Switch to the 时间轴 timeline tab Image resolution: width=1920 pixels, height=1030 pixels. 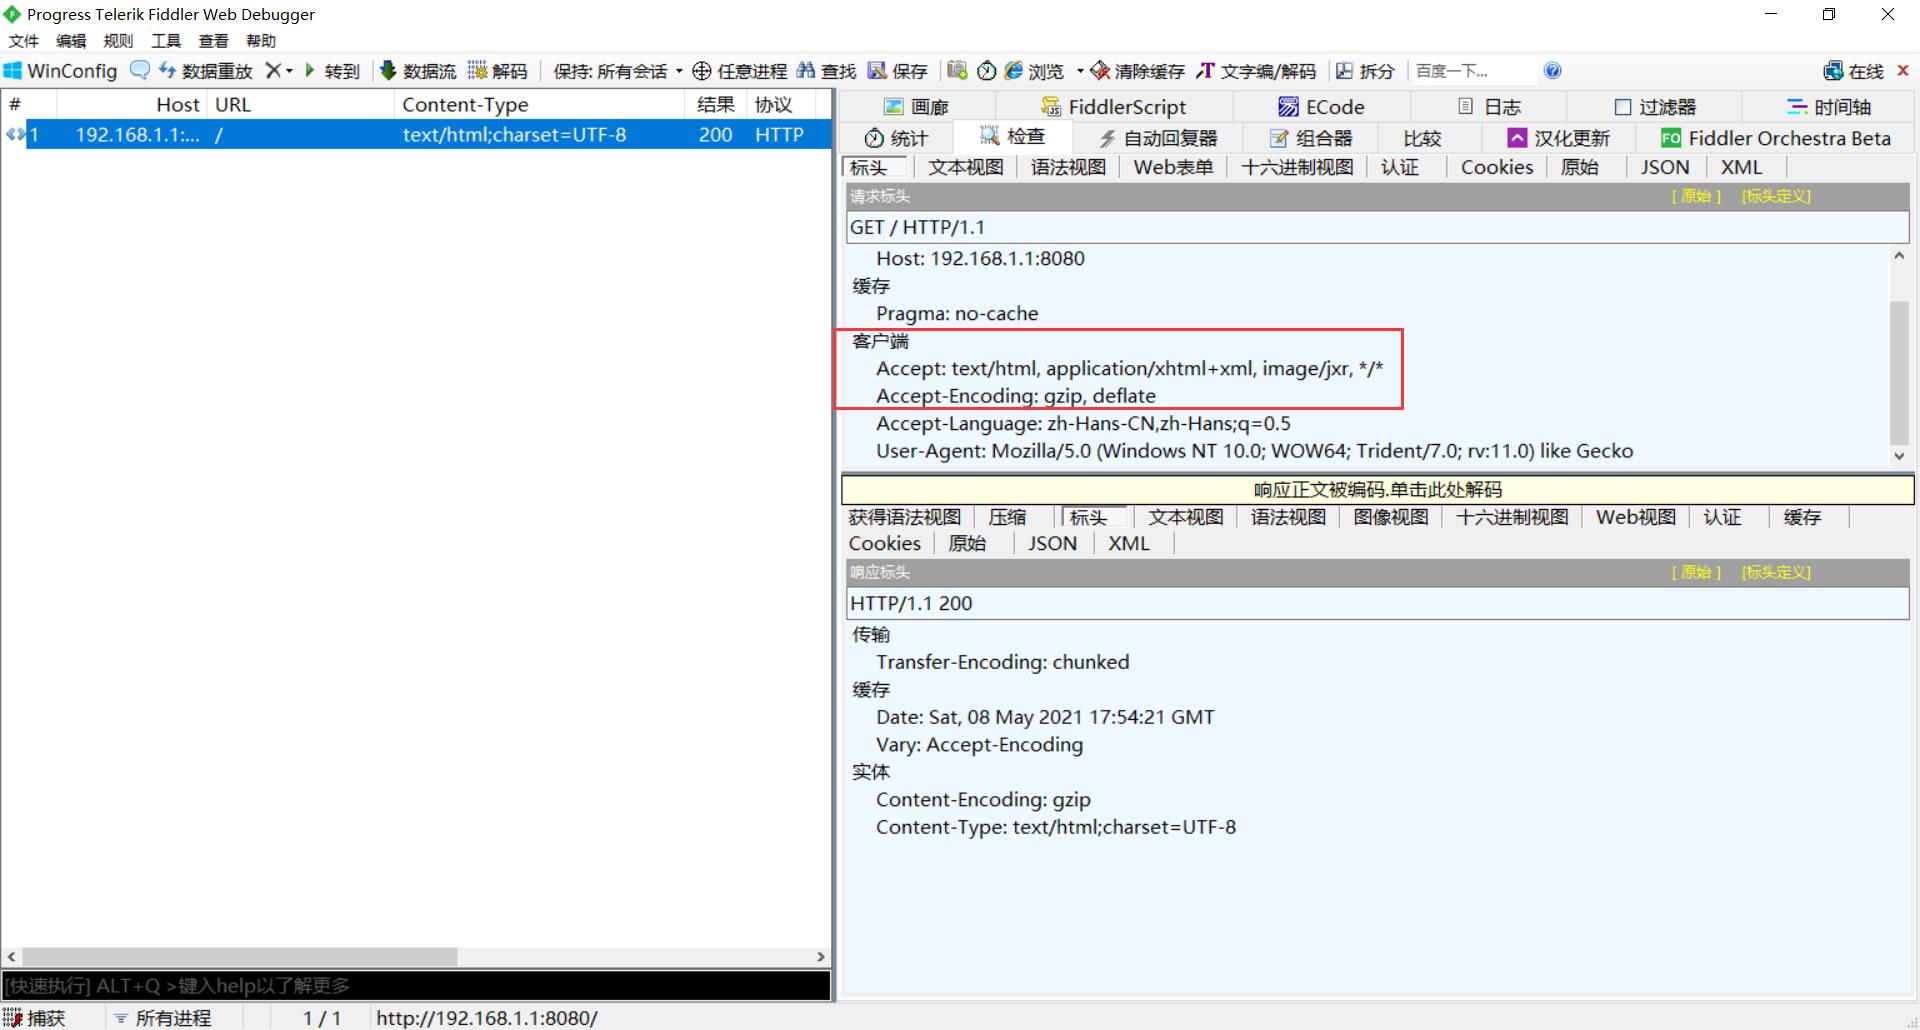[1829, 107]
